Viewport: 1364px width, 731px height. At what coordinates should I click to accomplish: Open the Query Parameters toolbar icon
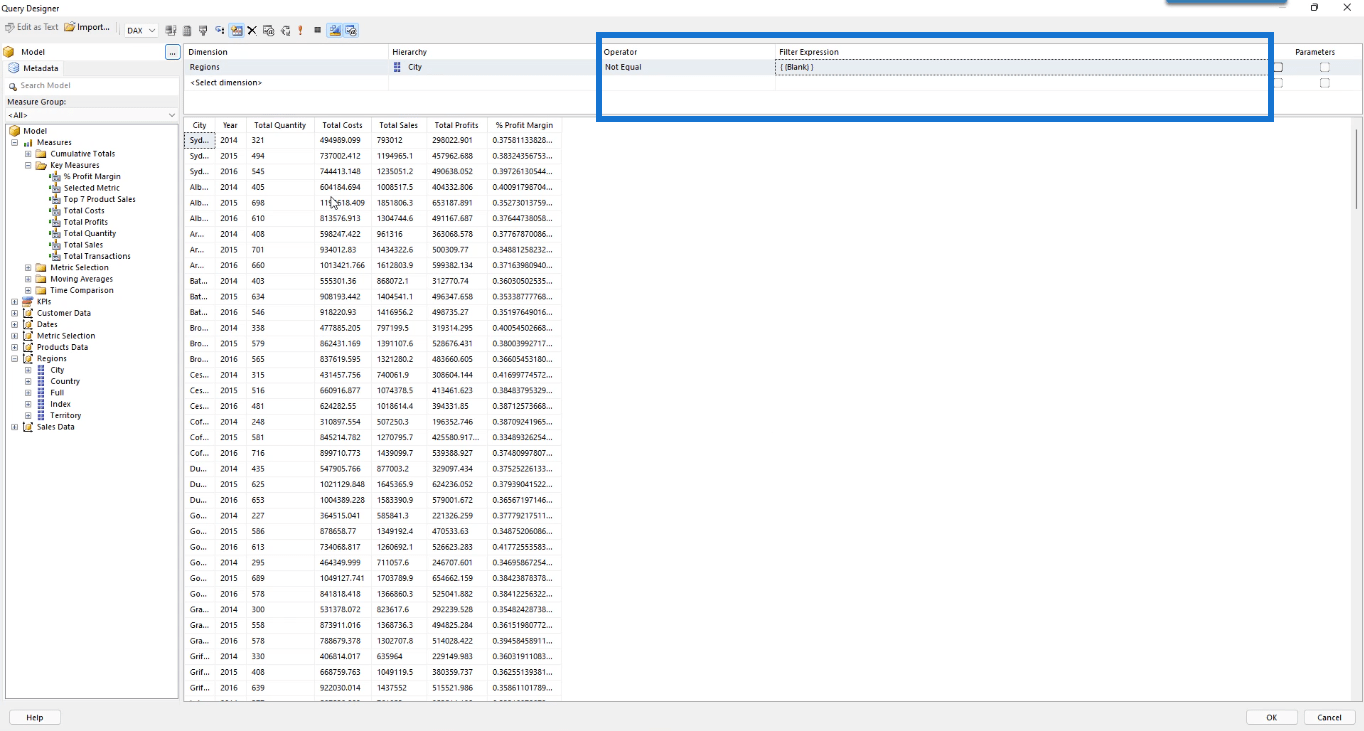268,30
